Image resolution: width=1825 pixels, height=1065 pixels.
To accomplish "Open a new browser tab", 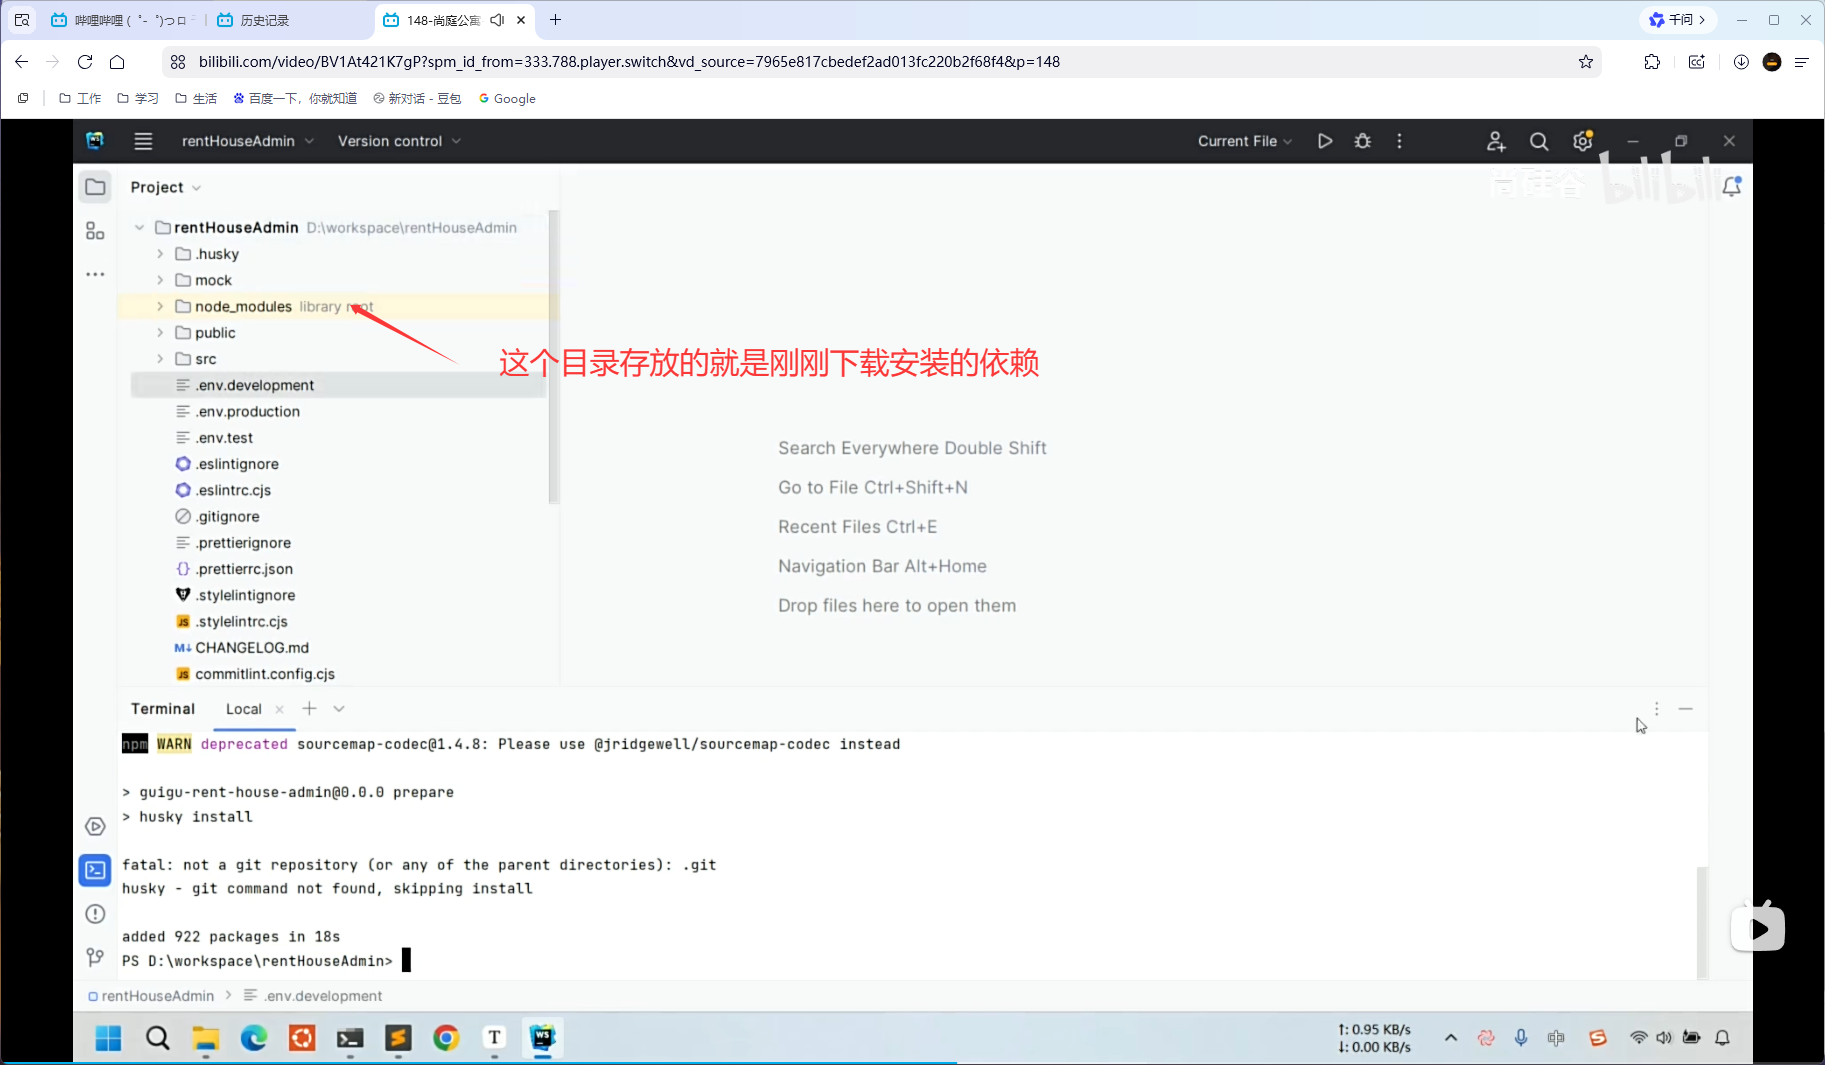I will tap(556, 20).
